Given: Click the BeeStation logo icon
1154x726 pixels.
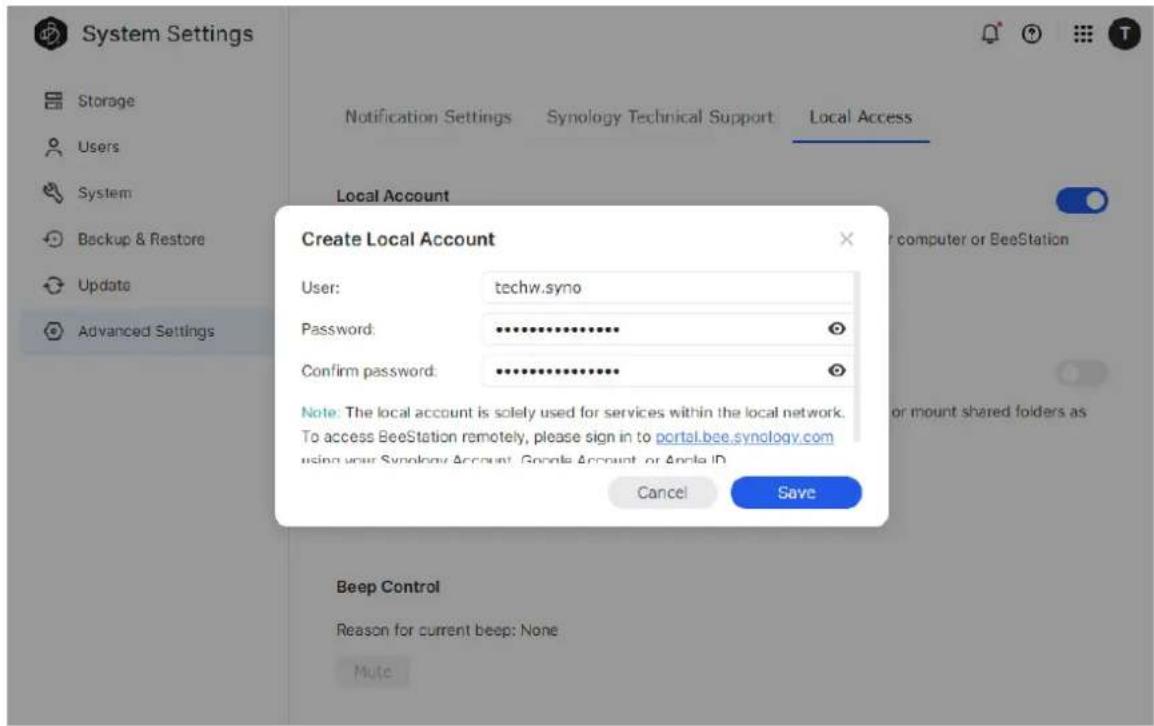Looking at the screenshot, I should pyautogui.click(x=51, y=34).
